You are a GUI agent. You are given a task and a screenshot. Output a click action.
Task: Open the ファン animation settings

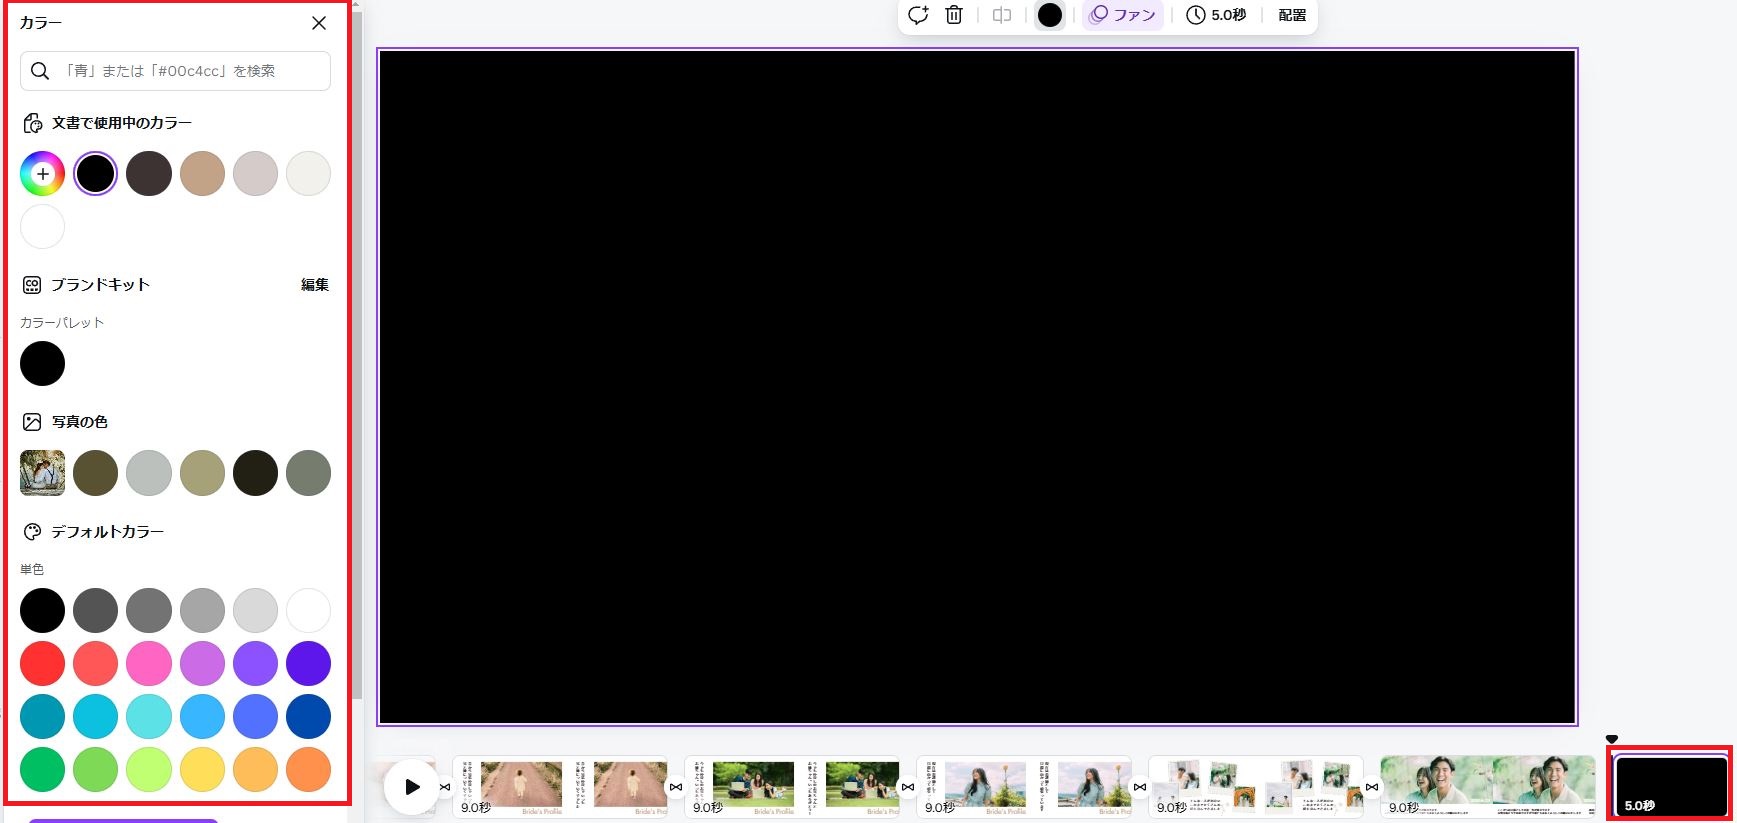point(1123,15)
